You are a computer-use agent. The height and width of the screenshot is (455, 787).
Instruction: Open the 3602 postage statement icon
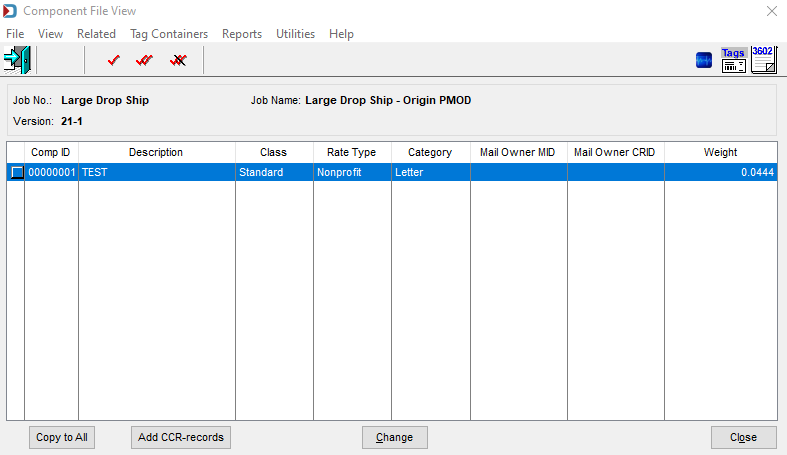click(x=764, y=60)
